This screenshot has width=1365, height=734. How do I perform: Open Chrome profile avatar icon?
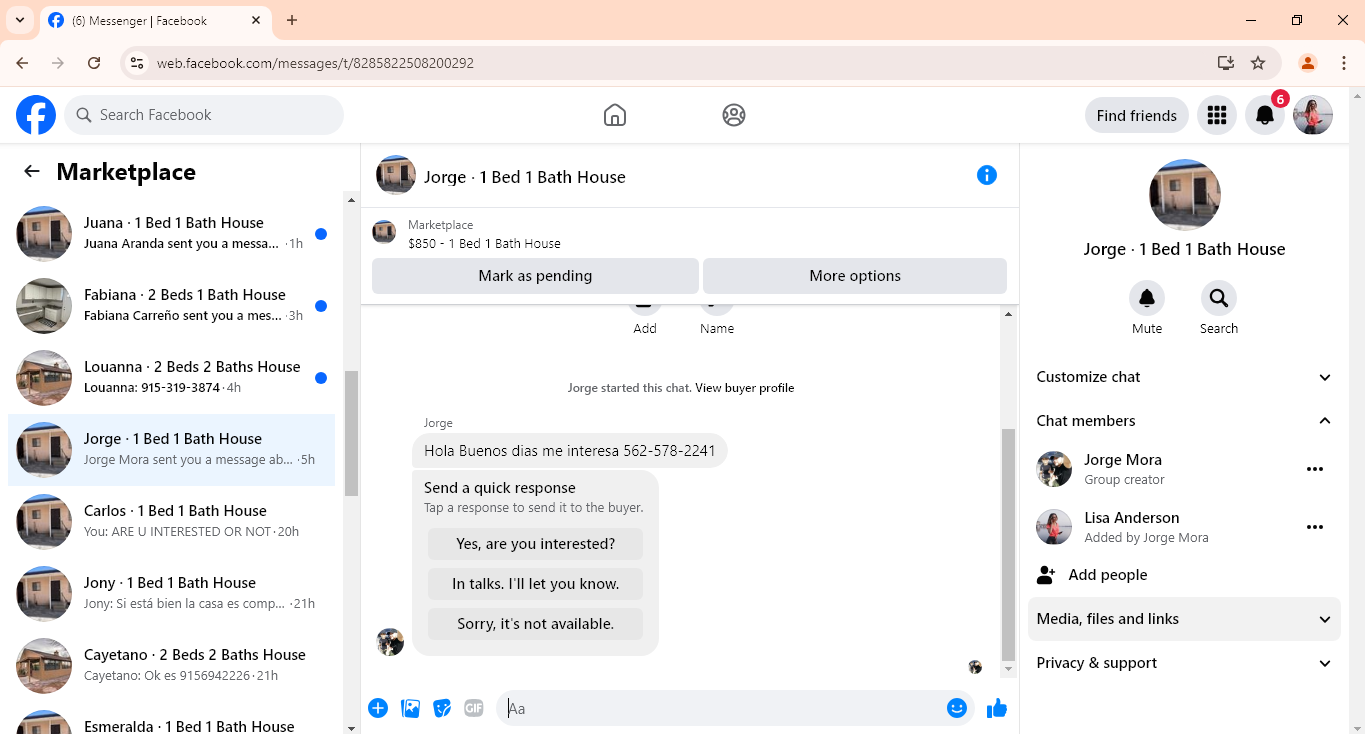point(1308,63)
